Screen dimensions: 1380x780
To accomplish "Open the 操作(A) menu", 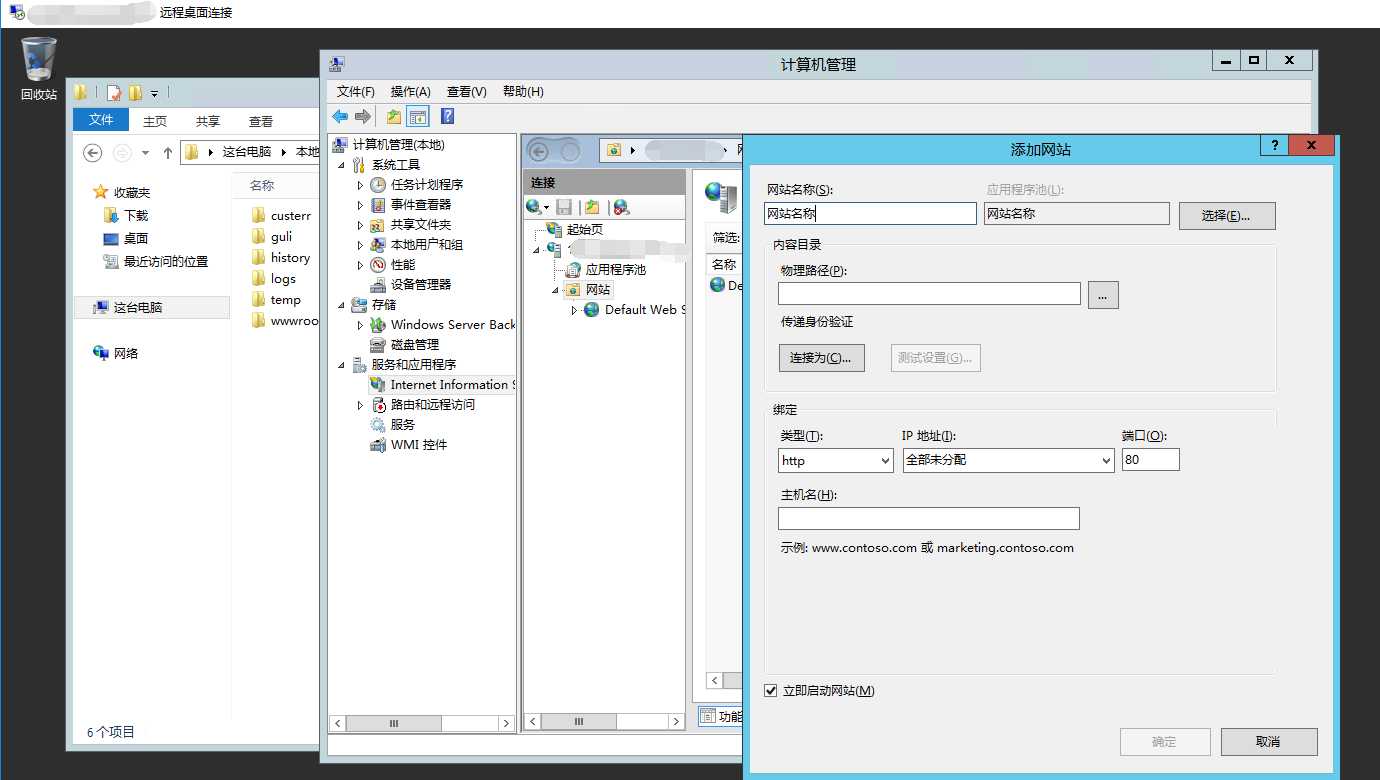I will (x=410, y=92).
